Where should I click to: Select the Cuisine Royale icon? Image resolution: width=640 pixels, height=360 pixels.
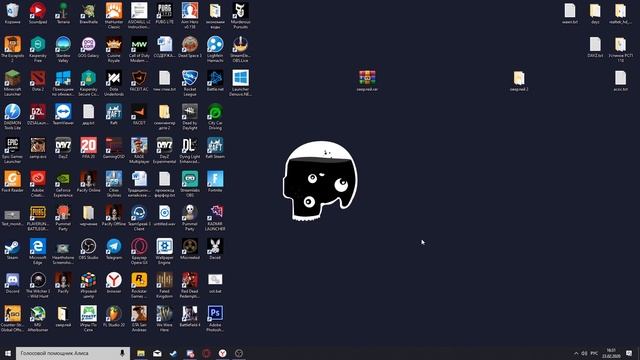pyautogui.click(x=113, y=49)
